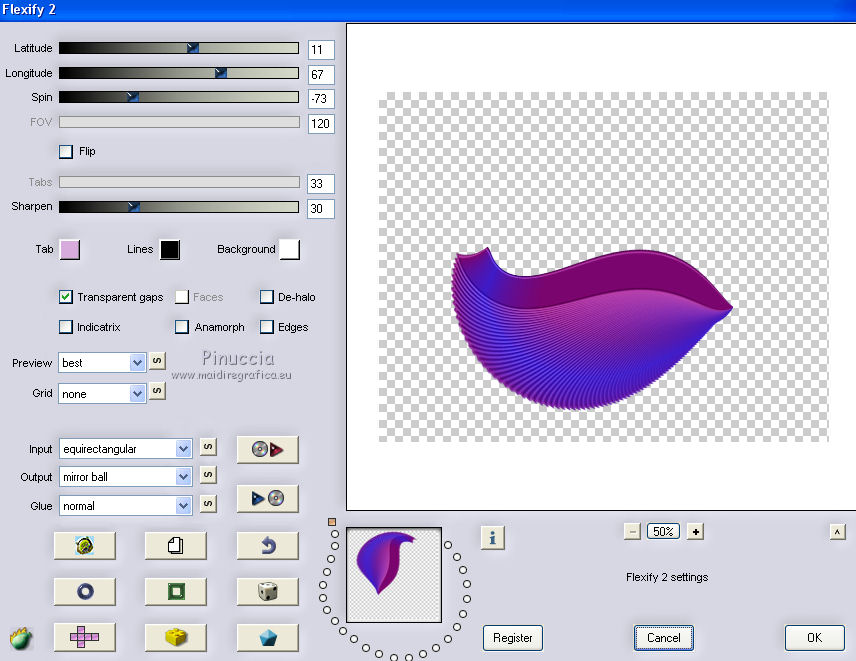Click the blue info i button
This screenshot has height=661, width=856.
tap(492, 538)
